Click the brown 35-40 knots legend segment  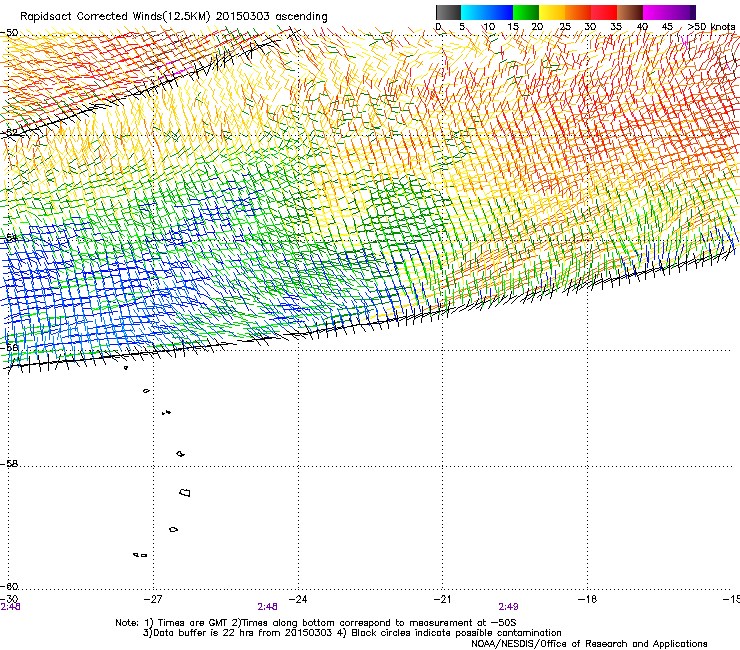pyautogui.click(x=630, y=12)
